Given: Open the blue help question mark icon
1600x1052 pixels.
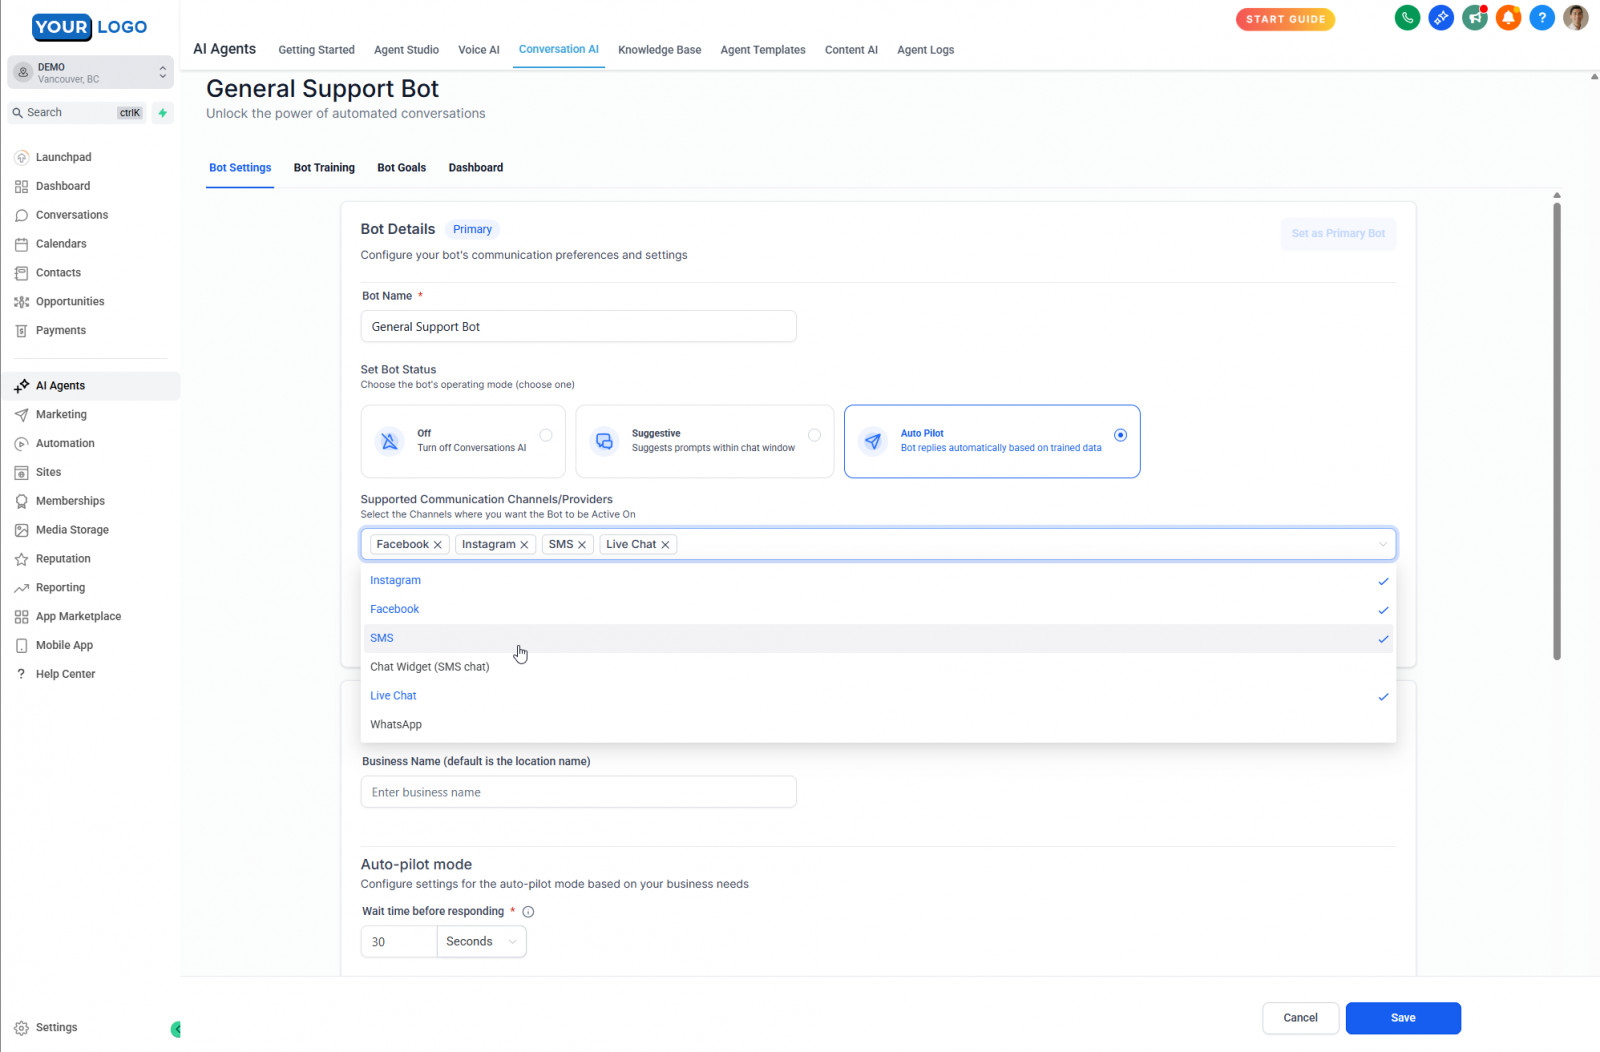Looking at the screenshot, I should [x=1542, y=18].
